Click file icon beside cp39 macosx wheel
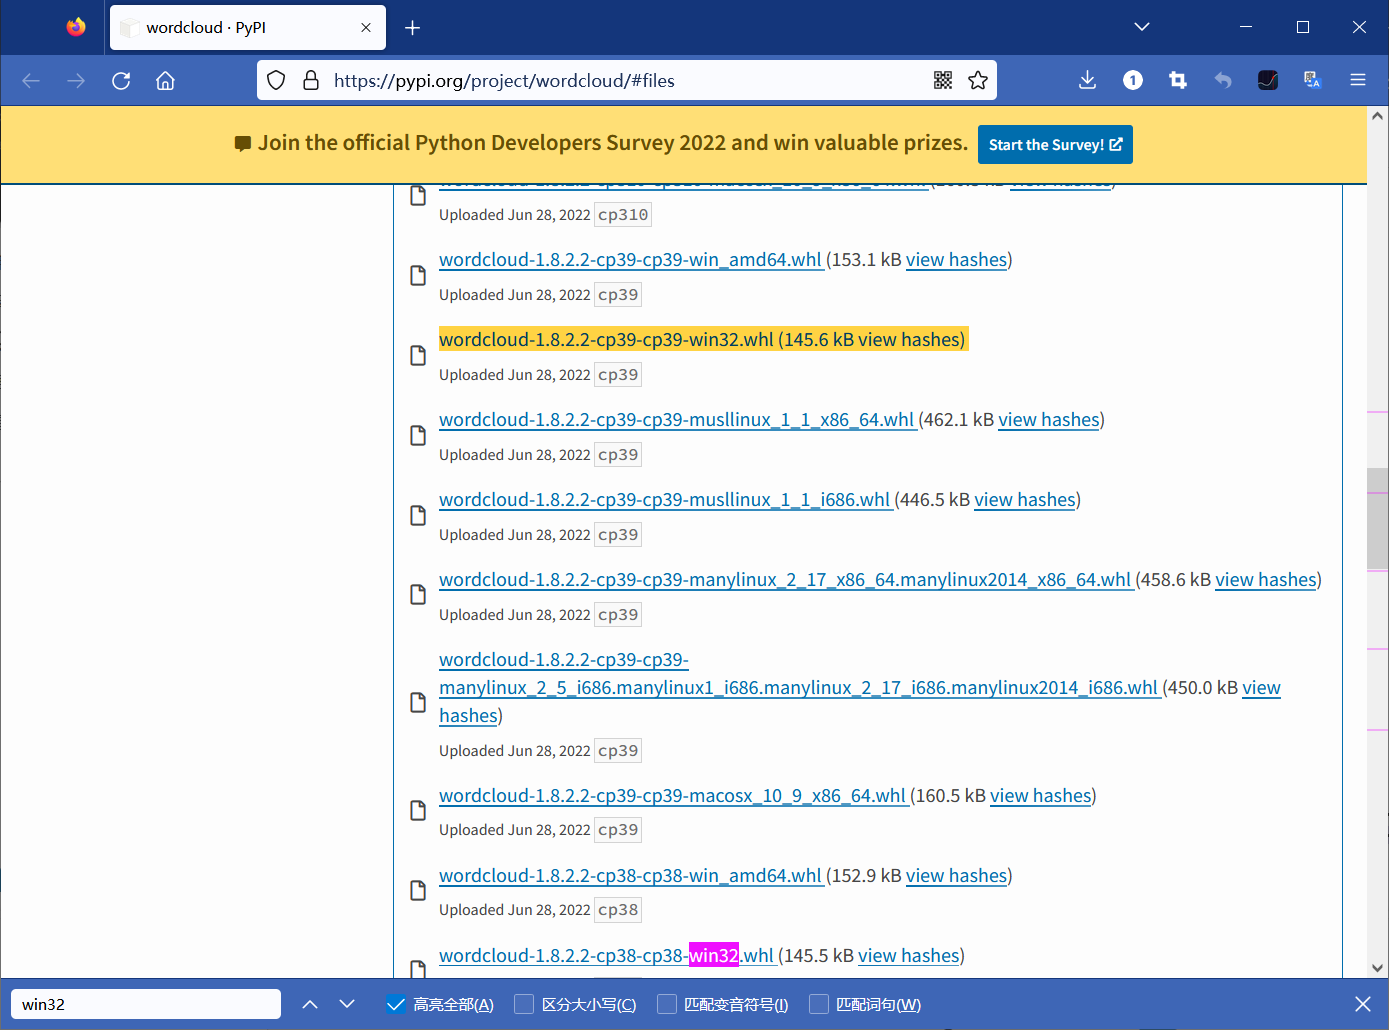The image size is (1389, 1030). click(419, 810)
